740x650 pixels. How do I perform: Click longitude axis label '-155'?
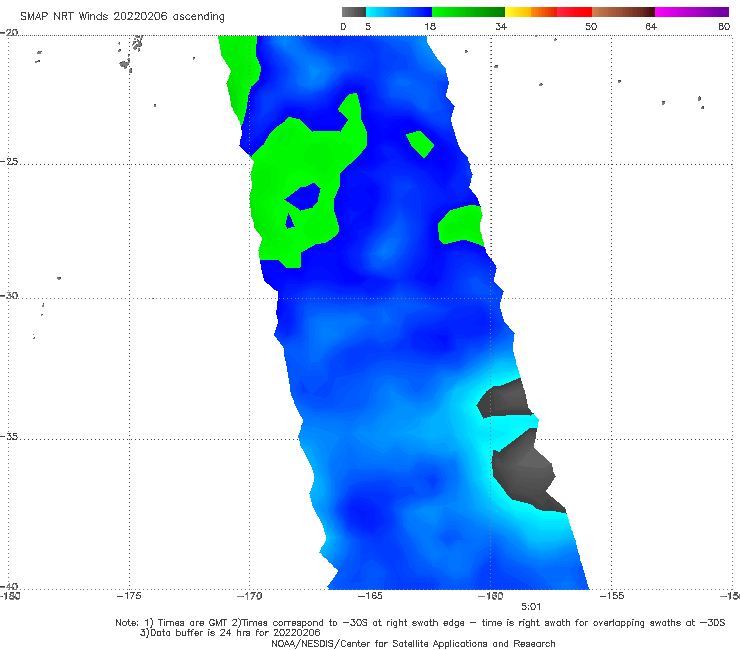(x=612, y=596)
